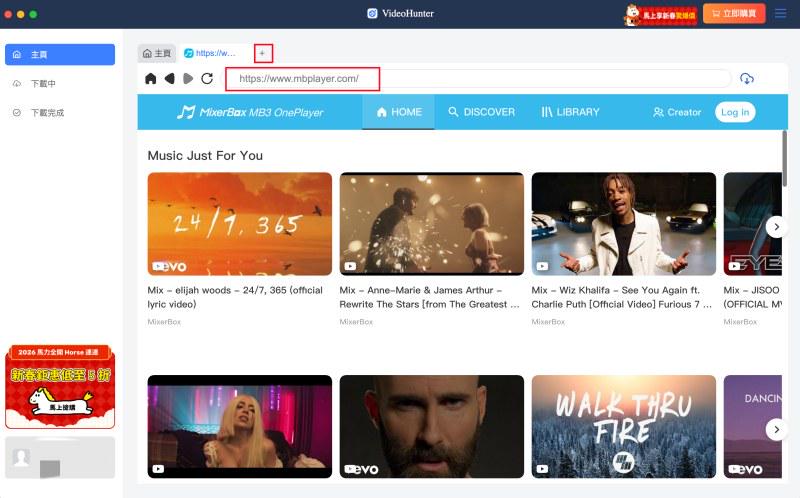The height and width of the screenshot is (498, 800).
Task: Reload the page with refresh icon
Action: (x=207, y=79)
